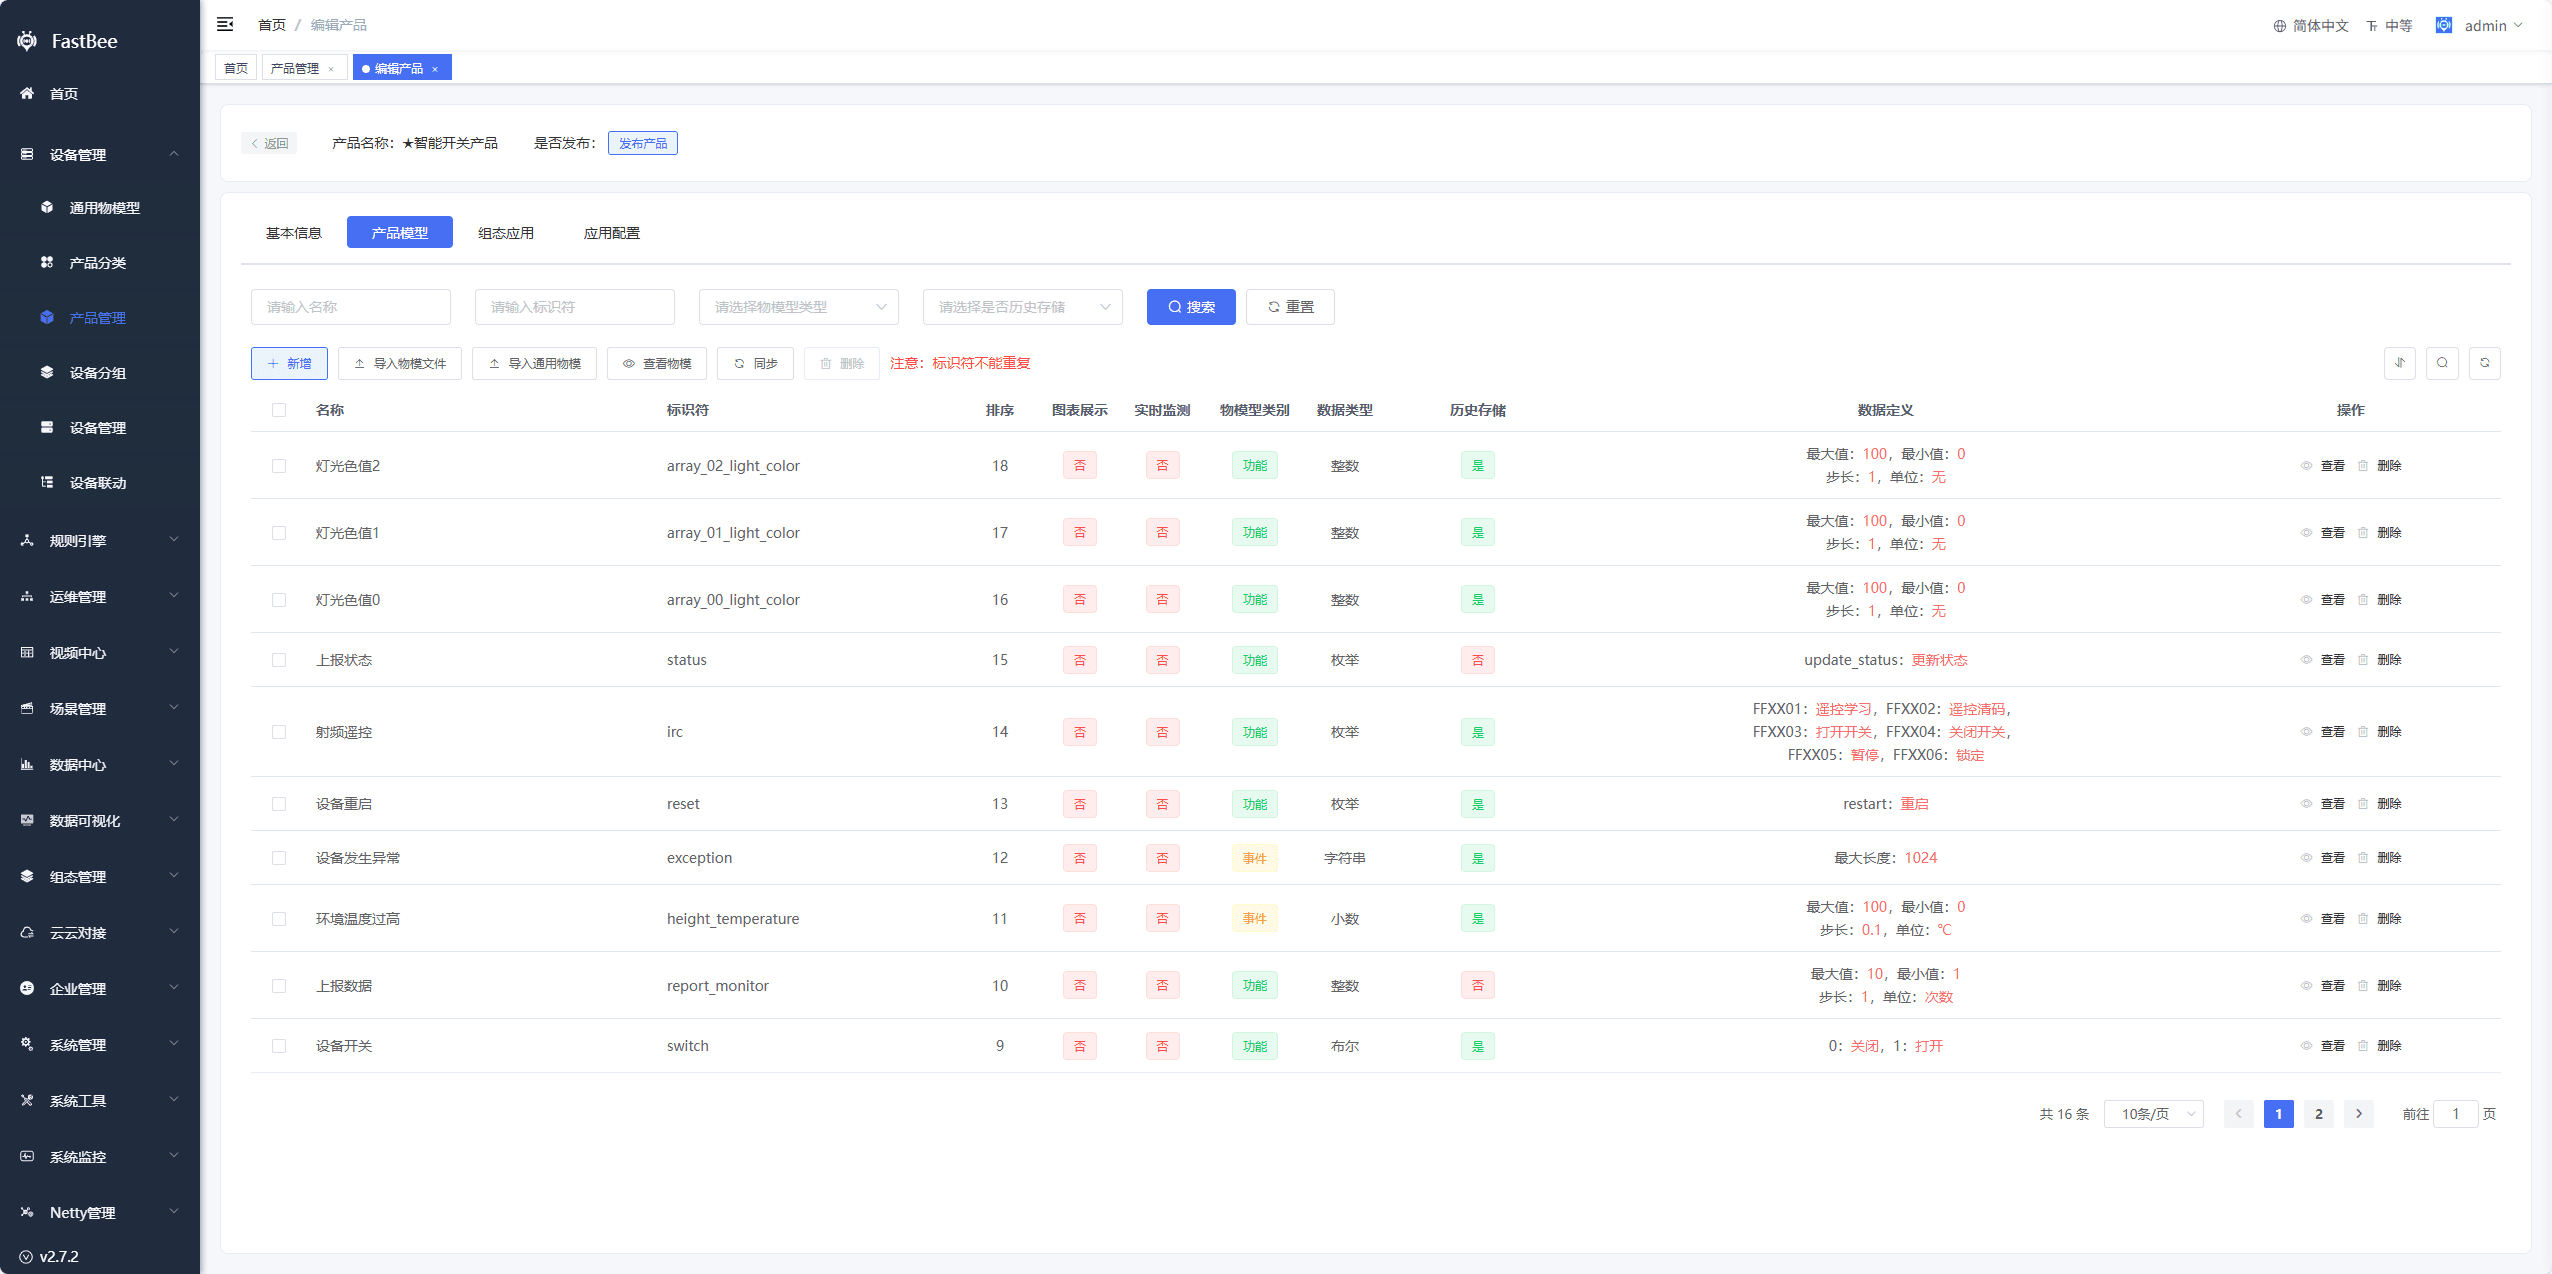Click the language globe icon
Screen dimensions: 2552x1274
pos(2279,26)
